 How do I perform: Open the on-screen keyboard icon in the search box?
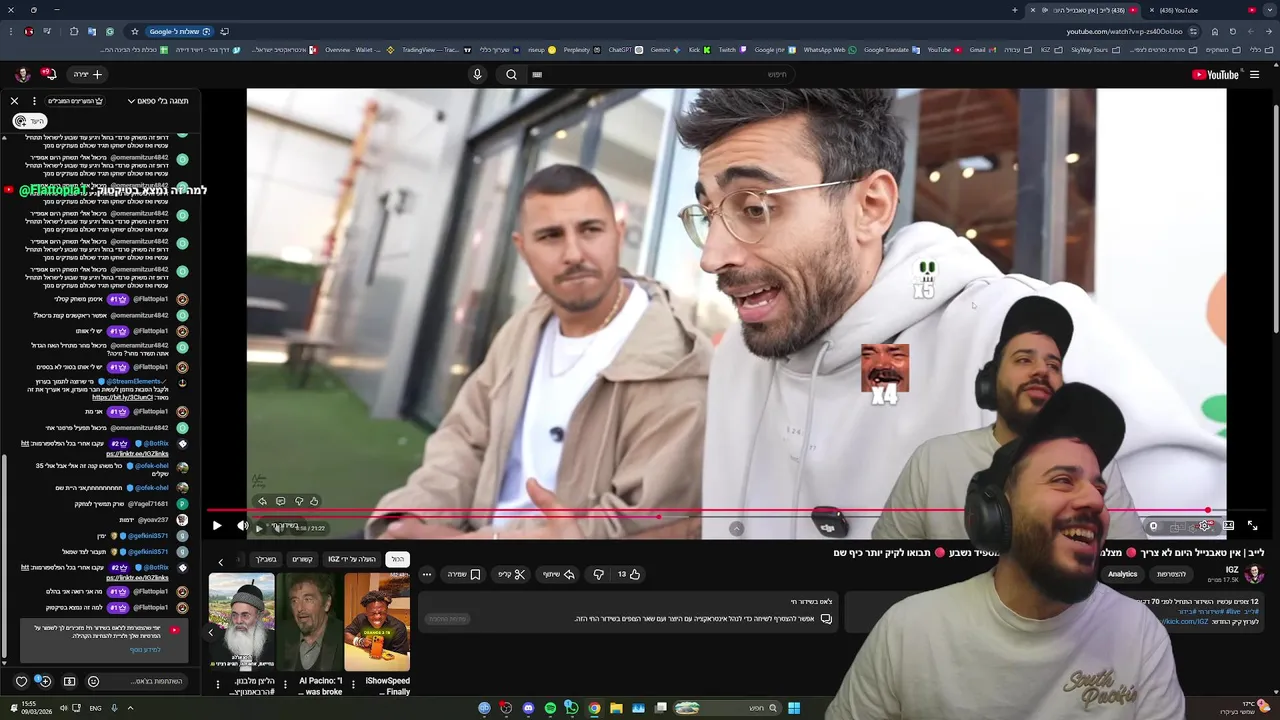tap(537, 75)
